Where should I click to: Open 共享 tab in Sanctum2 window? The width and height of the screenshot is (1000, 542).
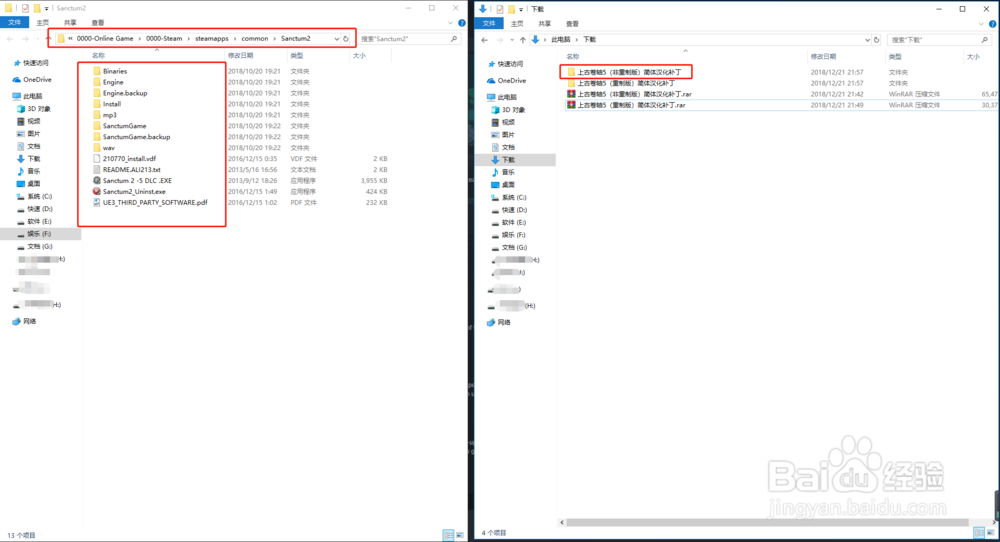click(x=70, y=22)
